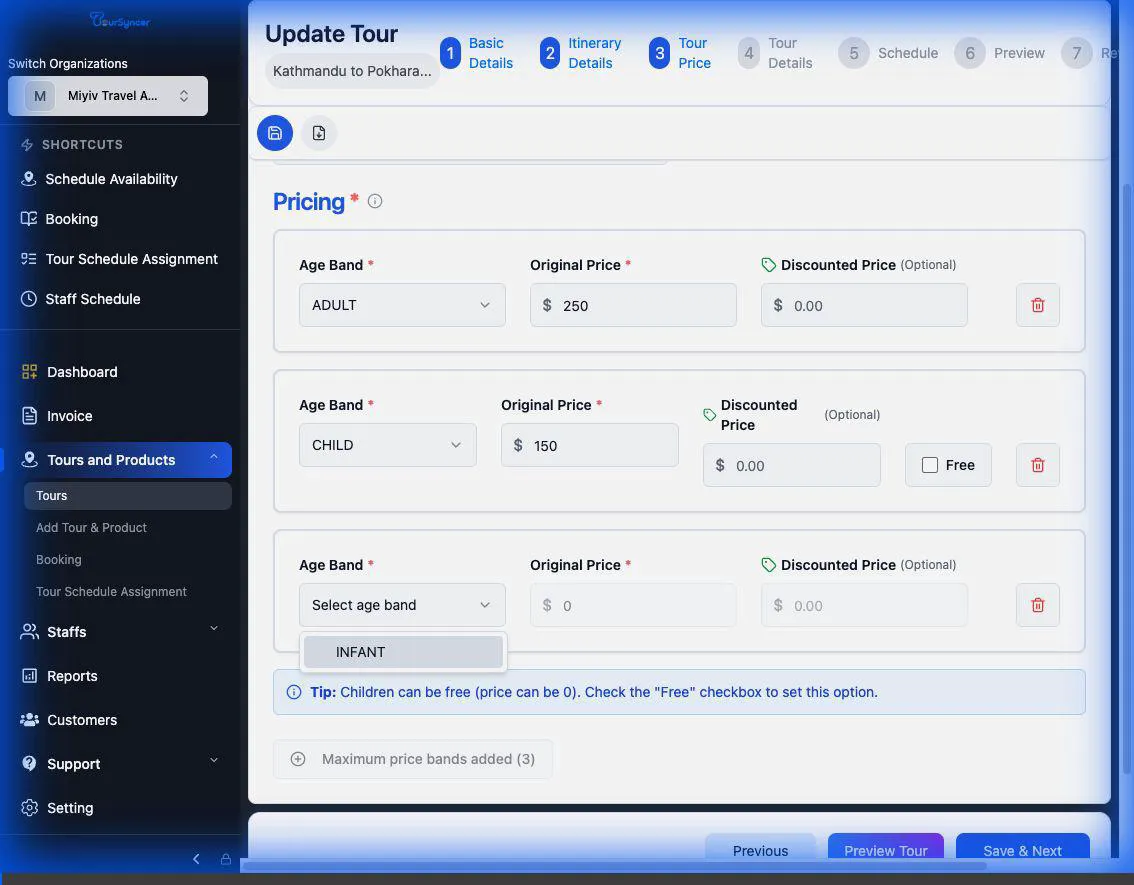Go to the Preview step
This screenshot has width=1134, height=885.
click(x=1019, y=53)
